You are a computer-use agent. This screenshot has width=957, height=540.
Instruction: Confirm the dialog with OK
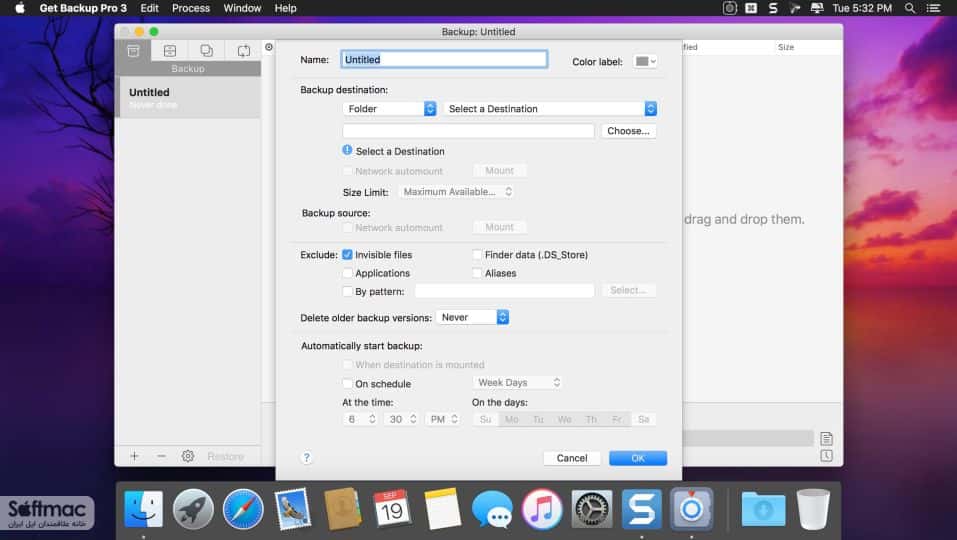point(638,458)
